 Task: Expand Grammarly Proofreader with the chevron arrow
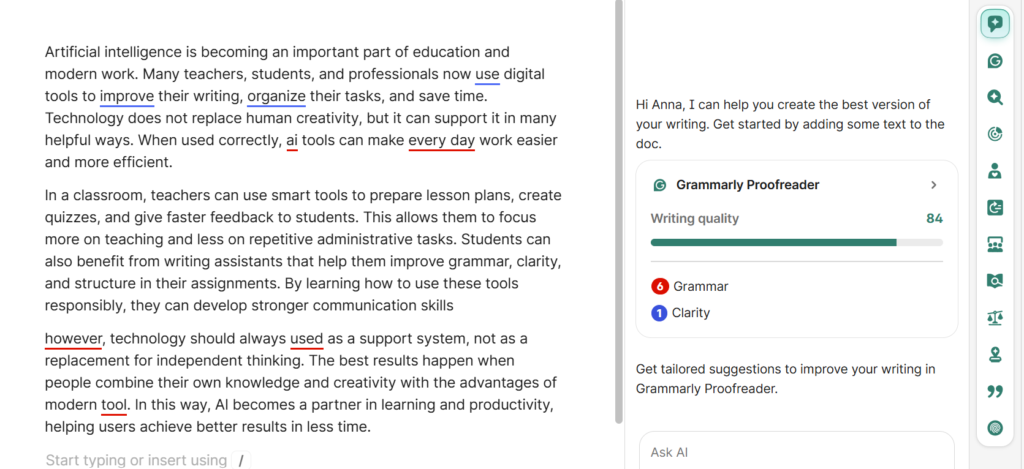click(933, 185)
